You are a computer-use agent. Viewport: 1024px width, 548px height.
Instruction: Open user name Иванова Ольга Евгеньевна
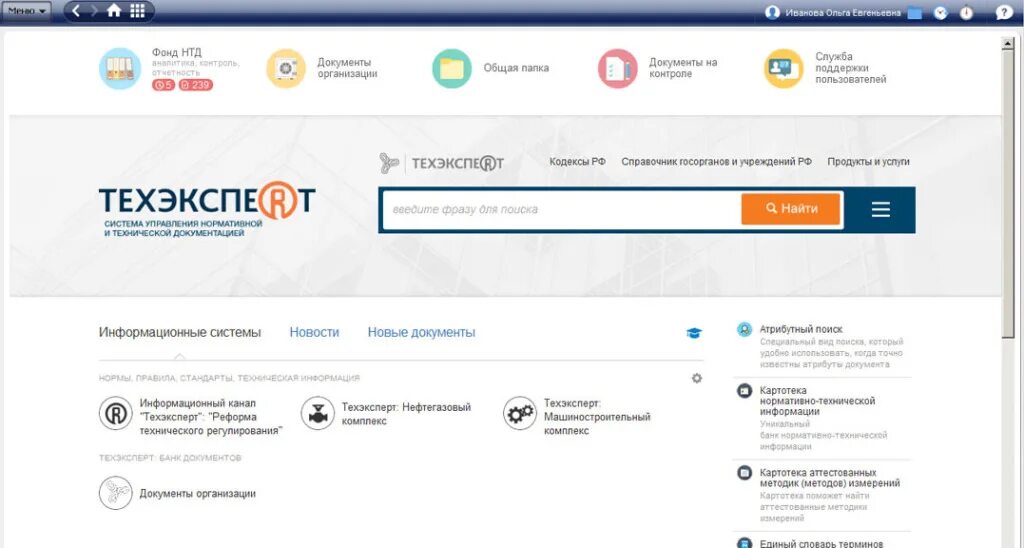point(843,13)
